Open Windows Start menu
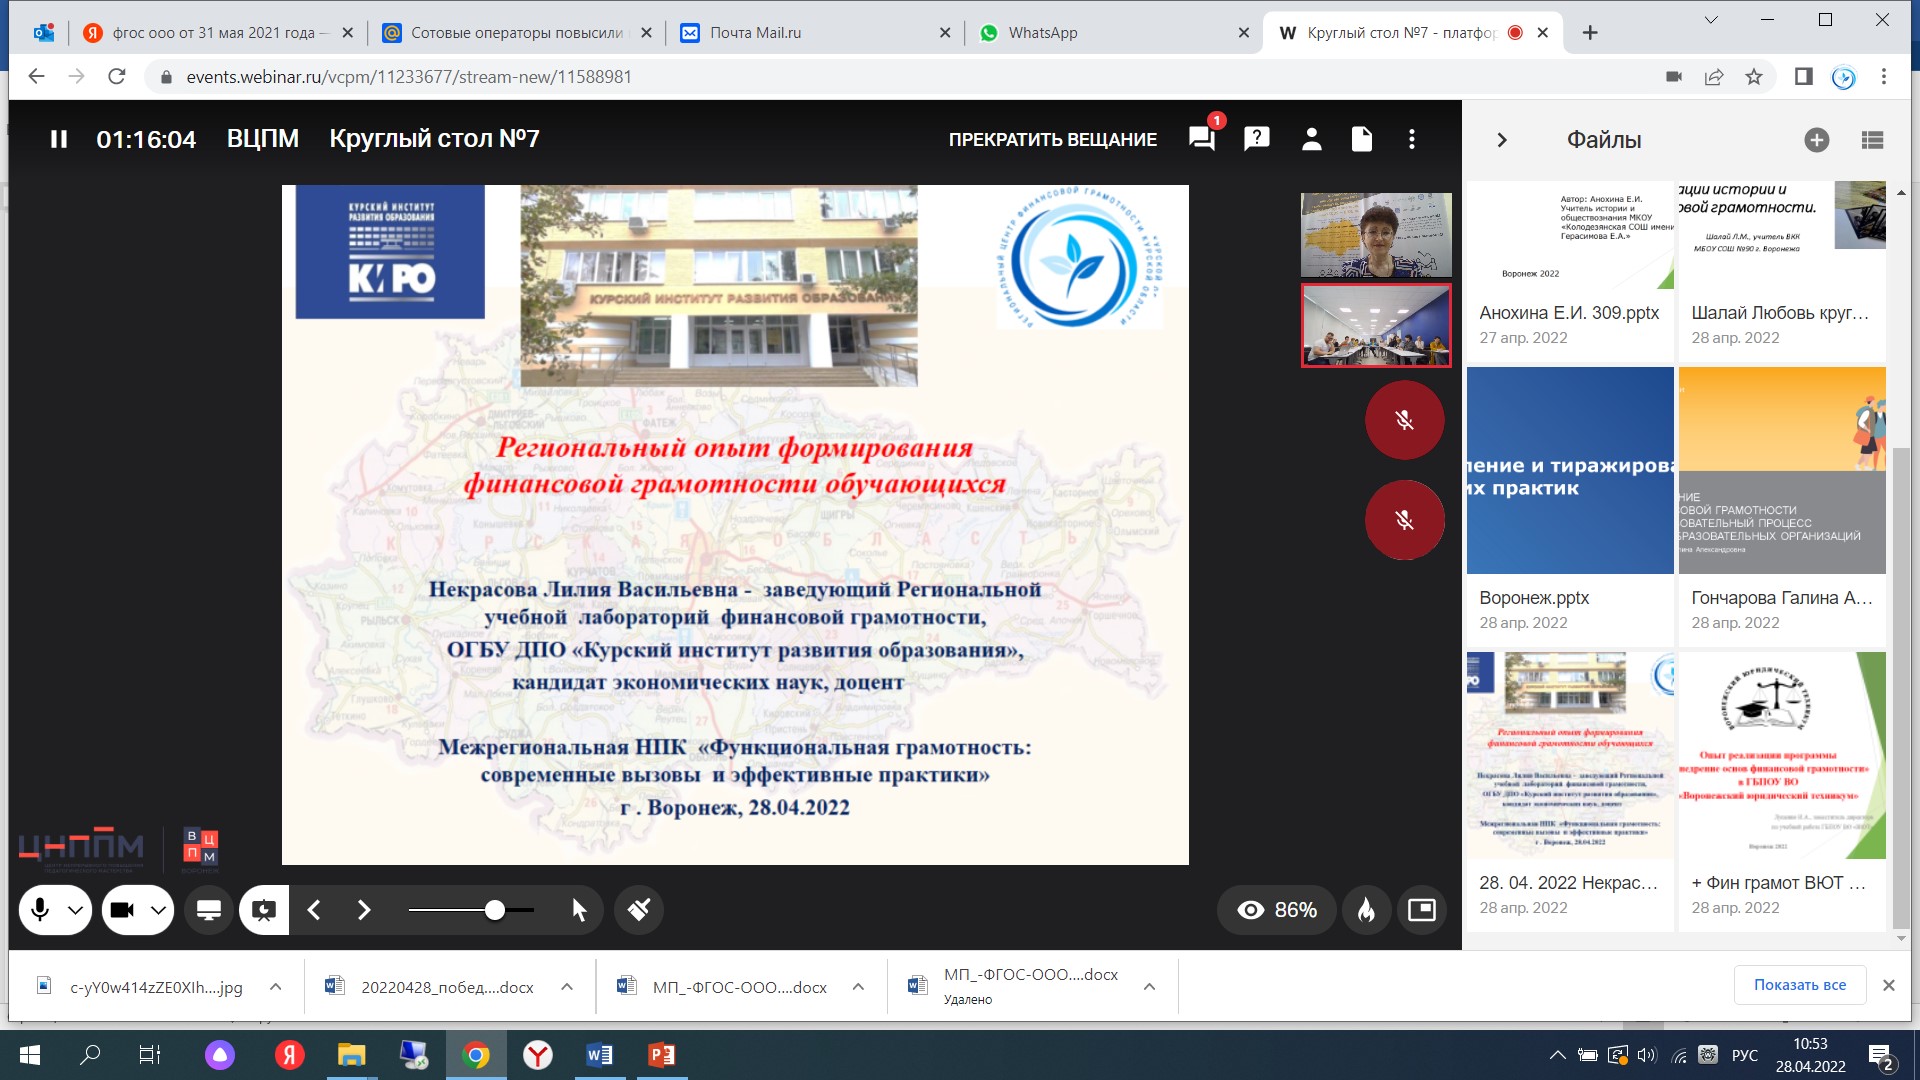The width and height of the screenshot is (1920, 1080). 30,1055
